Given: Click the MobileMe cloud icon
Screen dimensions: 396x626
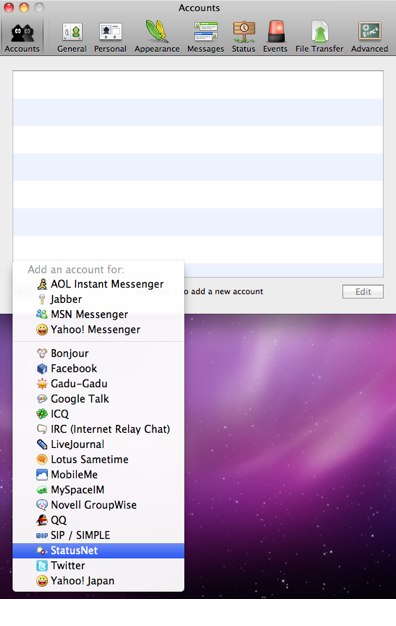Looking at the screenshot, I should (x=42, y=475).
